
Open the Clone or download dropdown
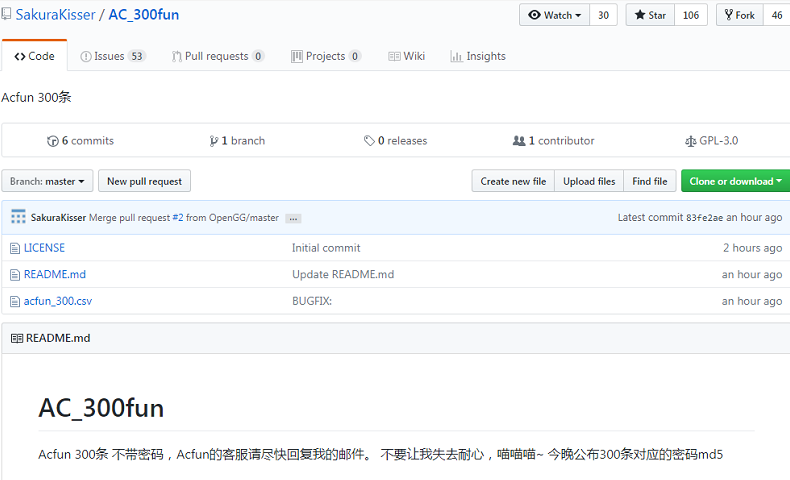(735, 181)
